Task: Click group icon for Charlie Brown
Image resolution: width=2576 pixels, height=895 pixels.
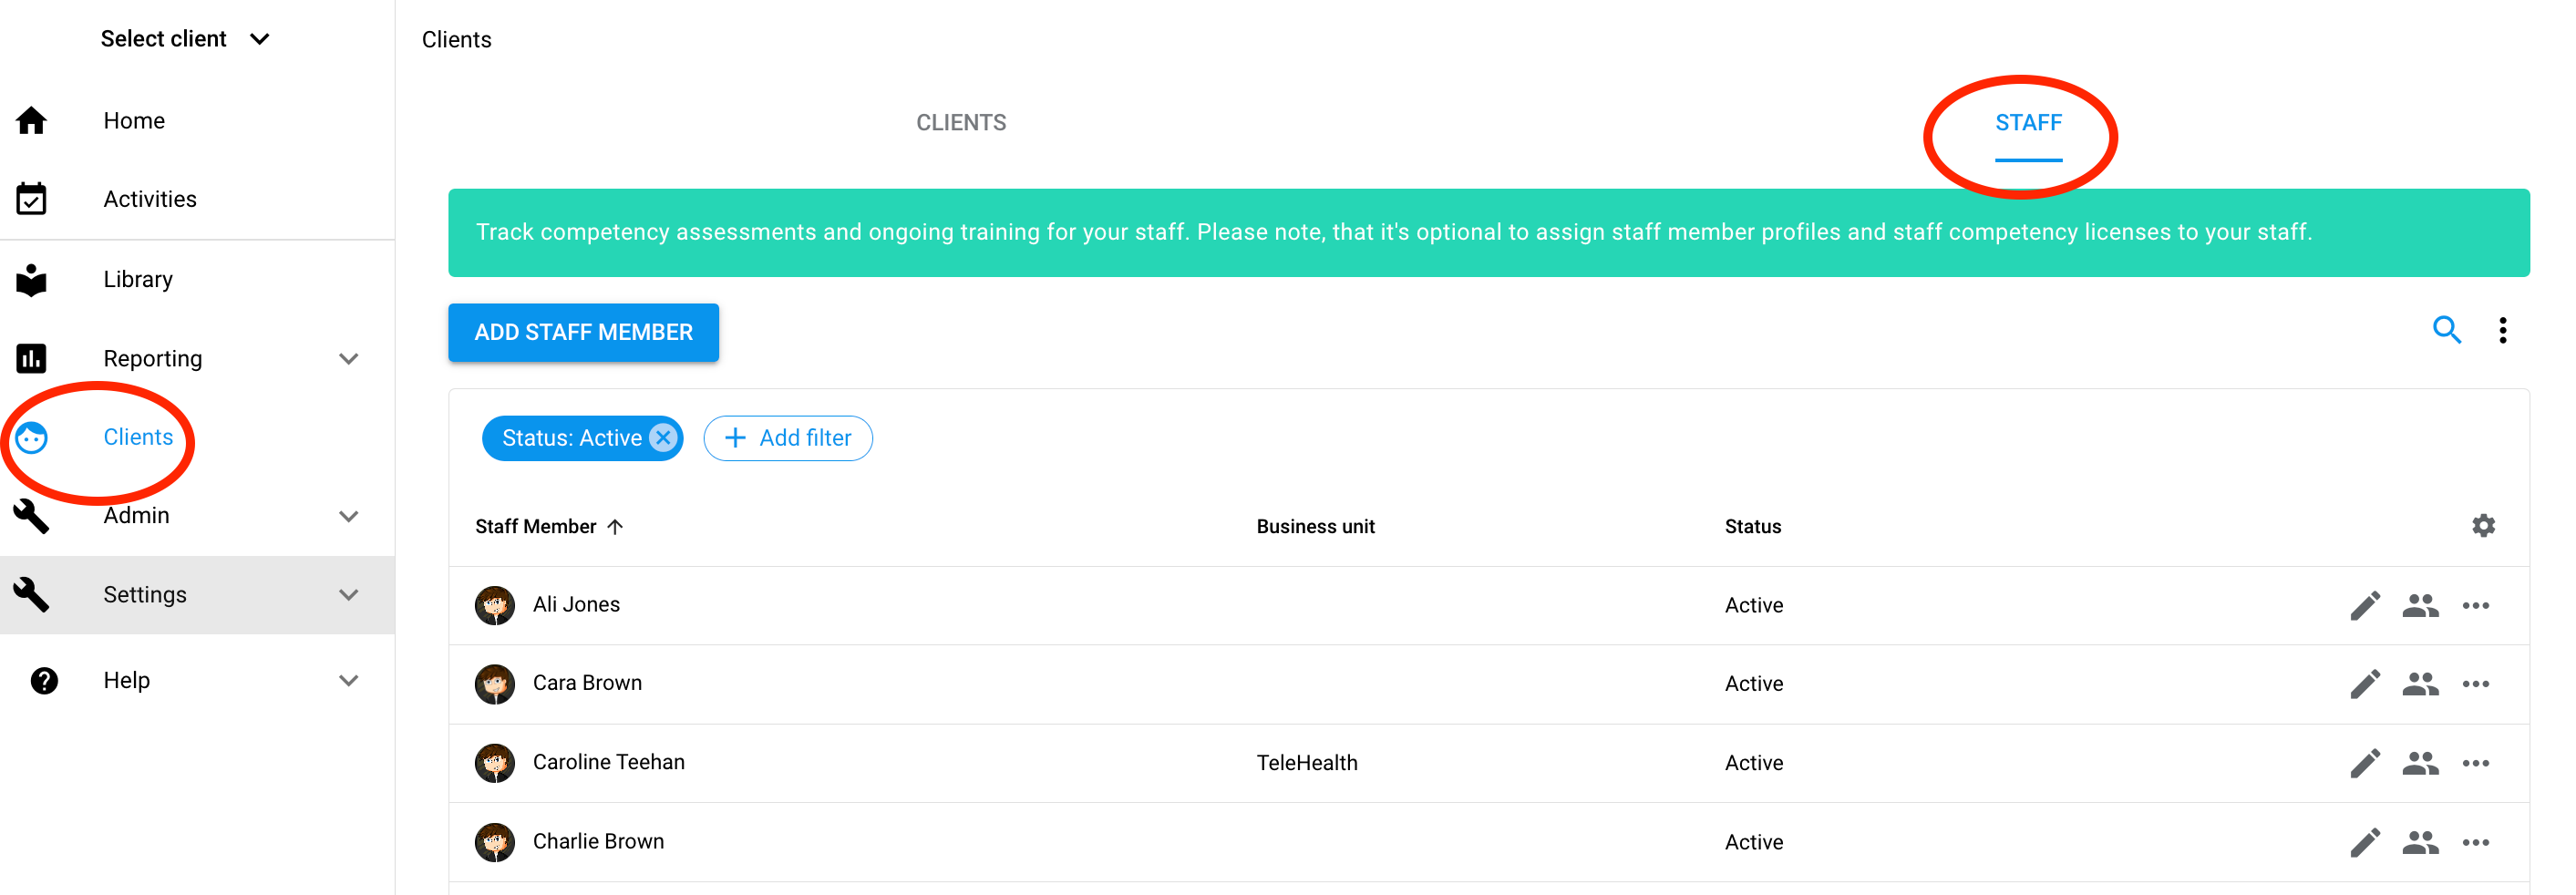Action: tap(2420, 842)
